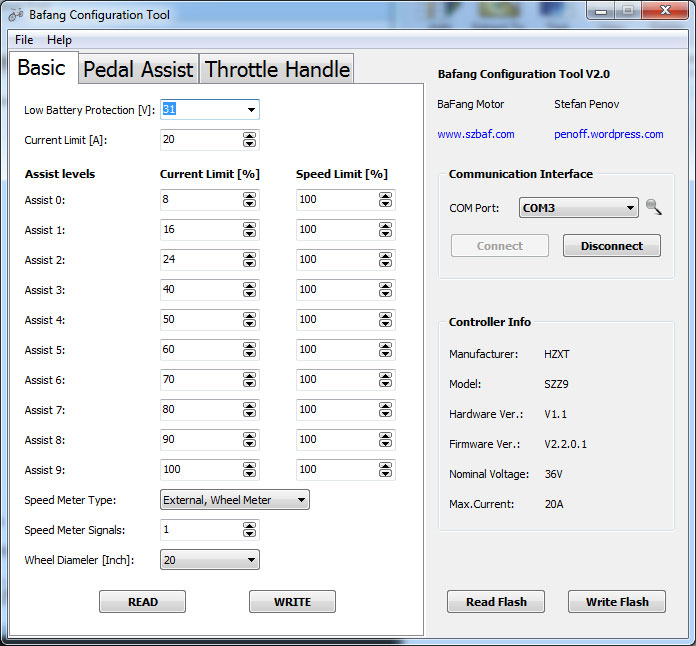Switch to the Pedal Assist tab
This screenshot has width=696, height=646.
(138, 69)
